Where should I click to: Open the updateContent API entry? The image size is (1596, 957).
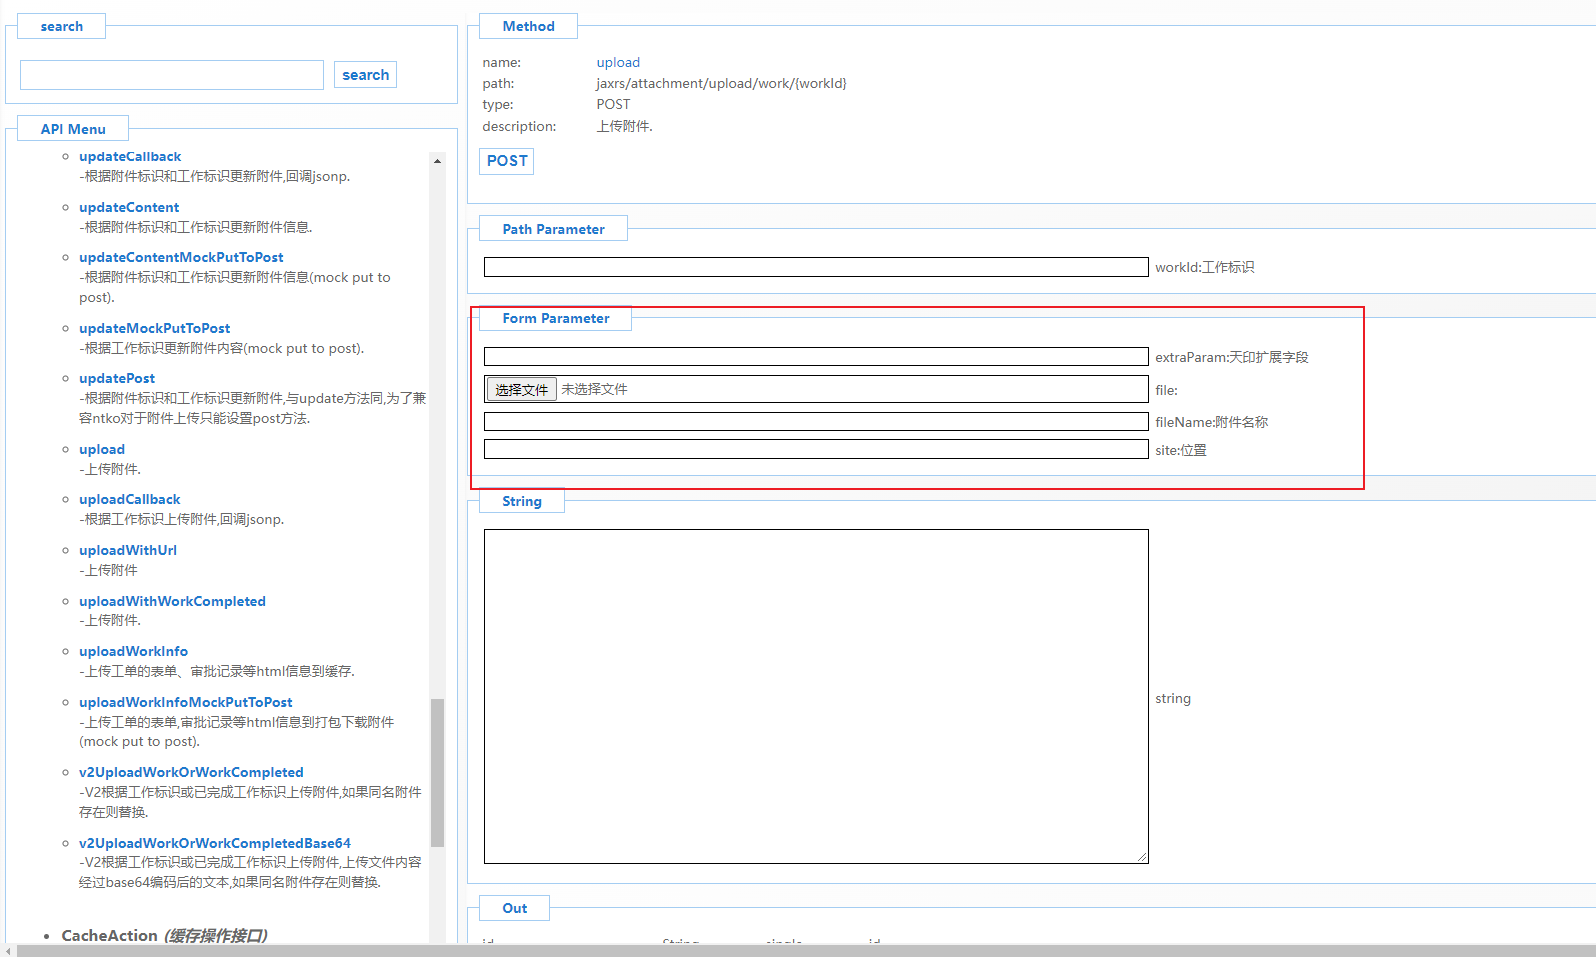pyautogui.click(x=129, y=208)
